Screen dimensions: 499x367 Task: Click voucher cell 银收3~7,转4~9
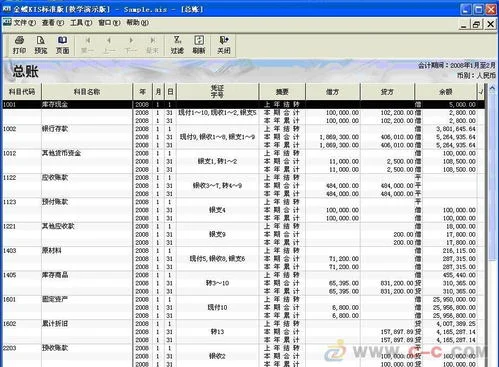coord(217,186)
